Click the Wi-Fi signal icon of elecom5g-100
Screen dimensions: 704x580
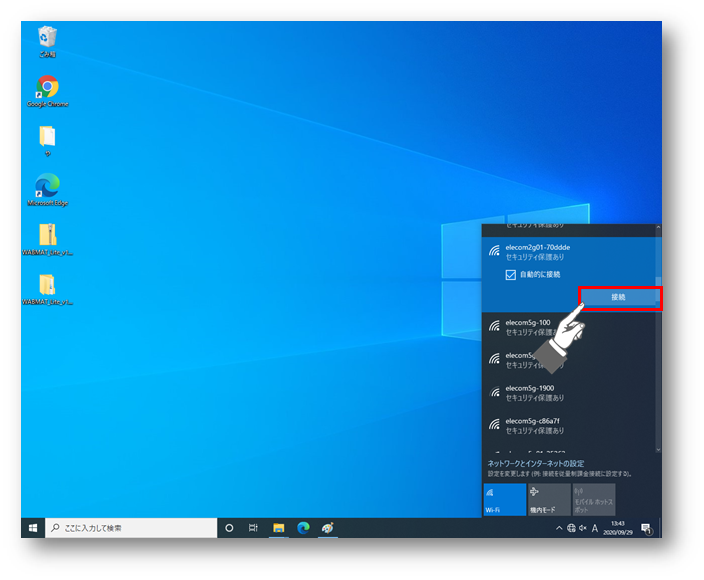(x=494, y=325)
